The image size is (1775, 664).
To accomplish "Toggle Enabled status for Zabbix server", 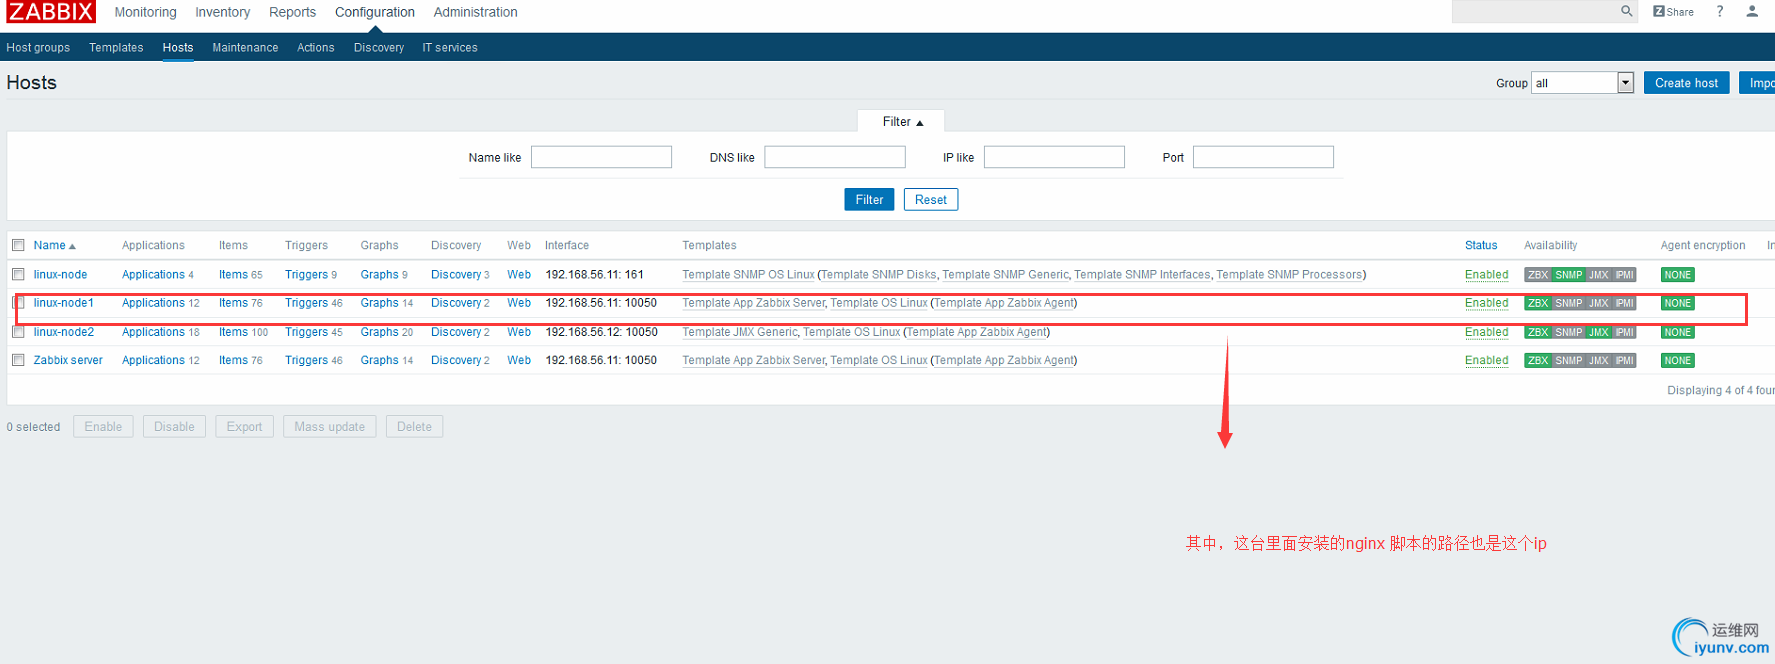I will pos(1486,361).
